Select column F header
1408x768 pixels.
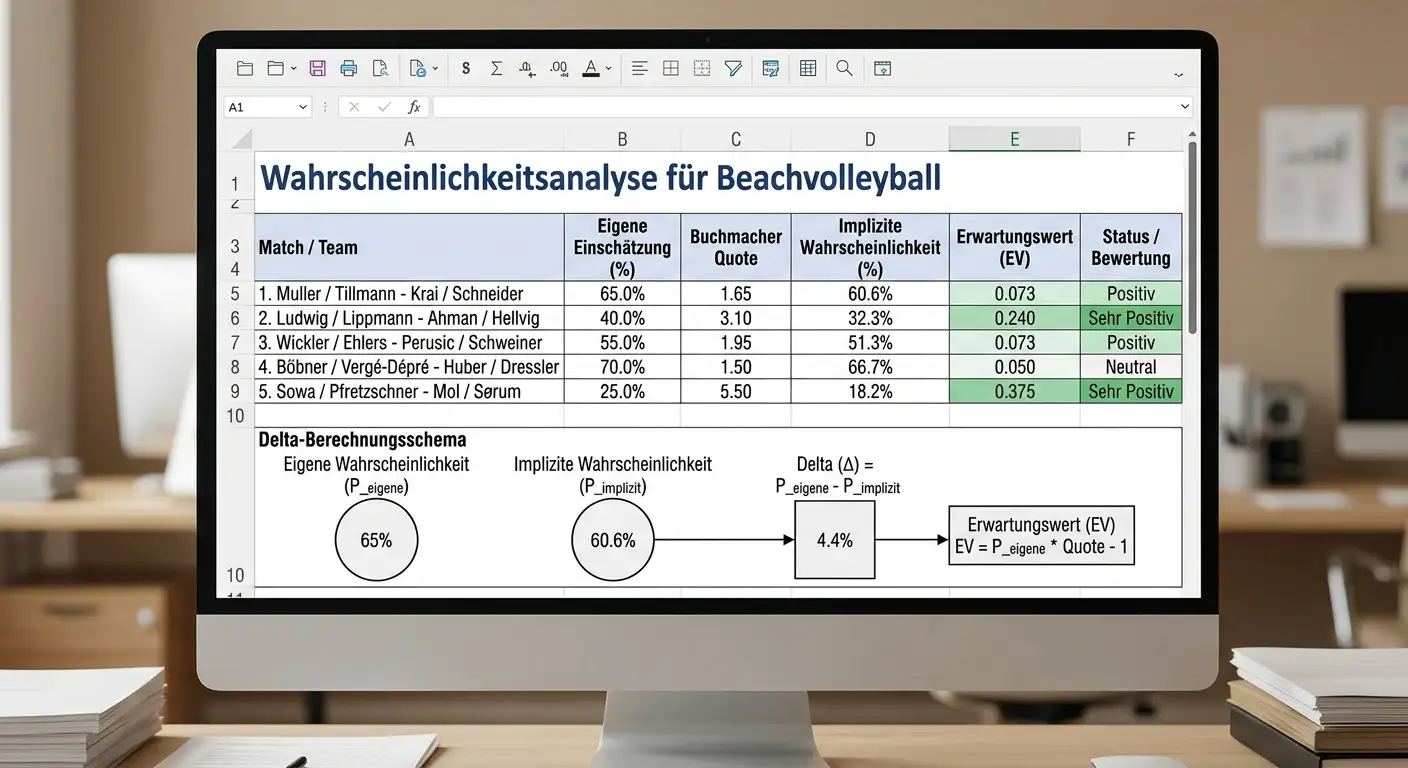(x=1131, y=139)
